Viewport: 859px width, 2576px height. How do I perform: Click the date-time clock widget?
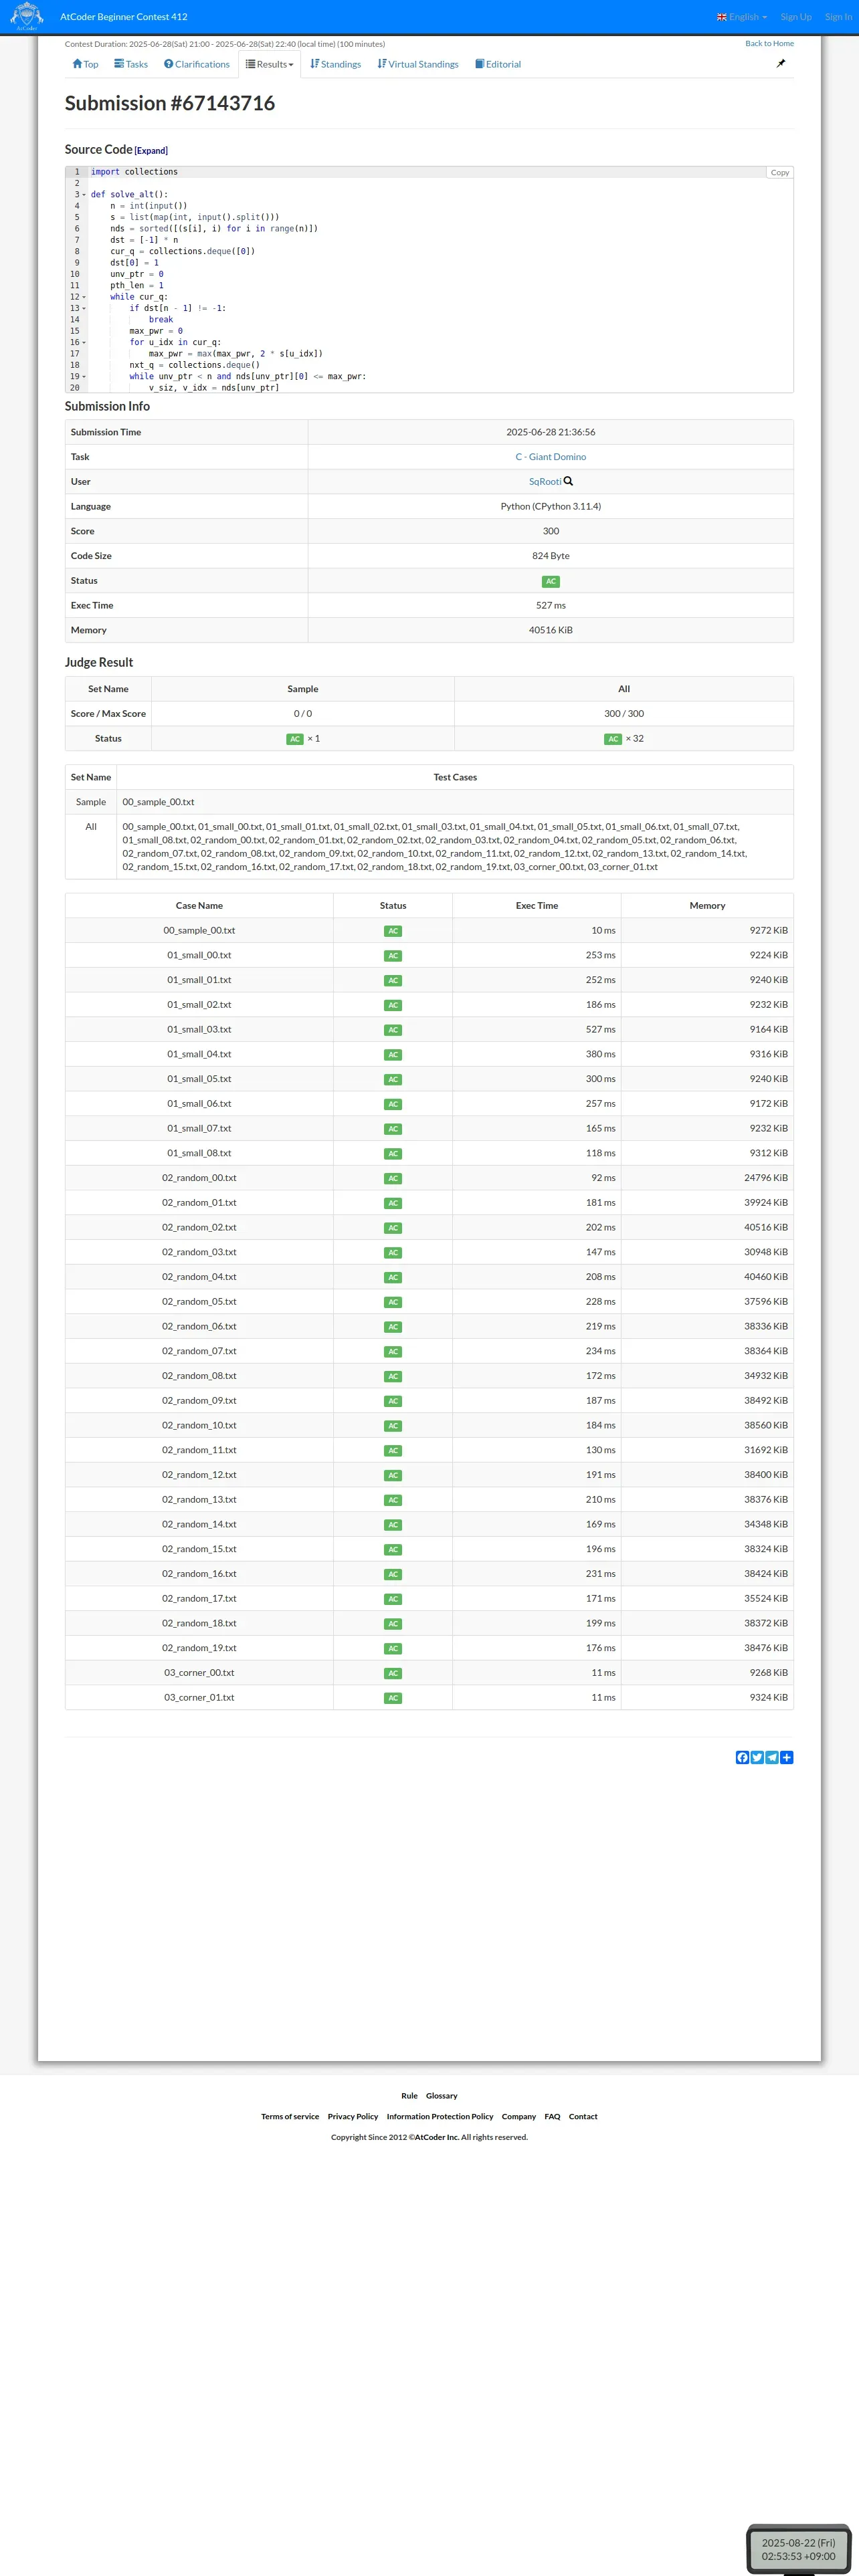[x=798, y=2548]
